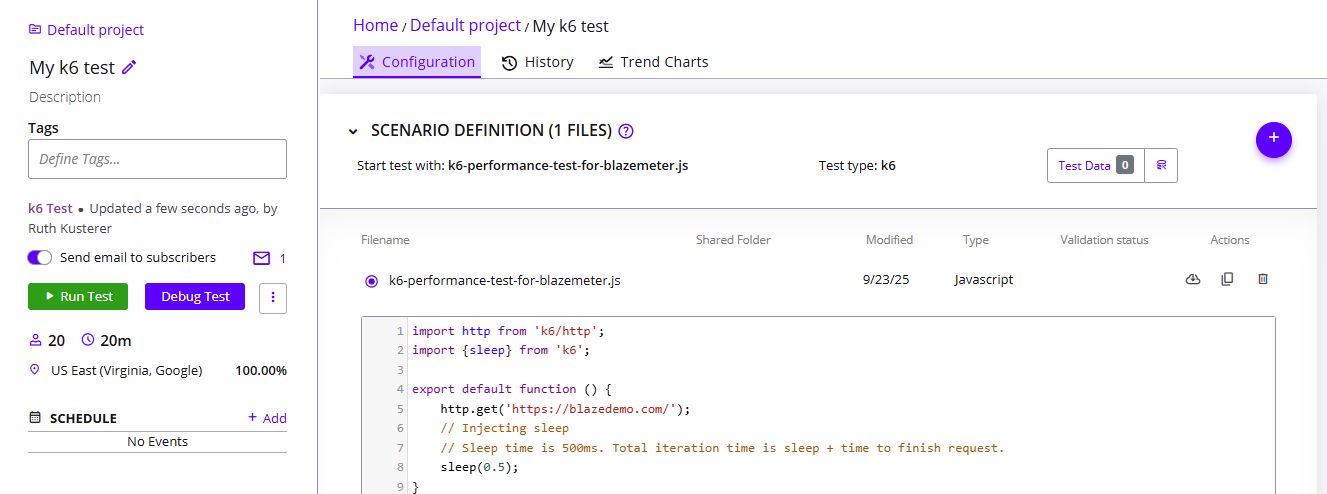
Task: Go to Default project breadcrumb link
Action: (x=465, y=26)
